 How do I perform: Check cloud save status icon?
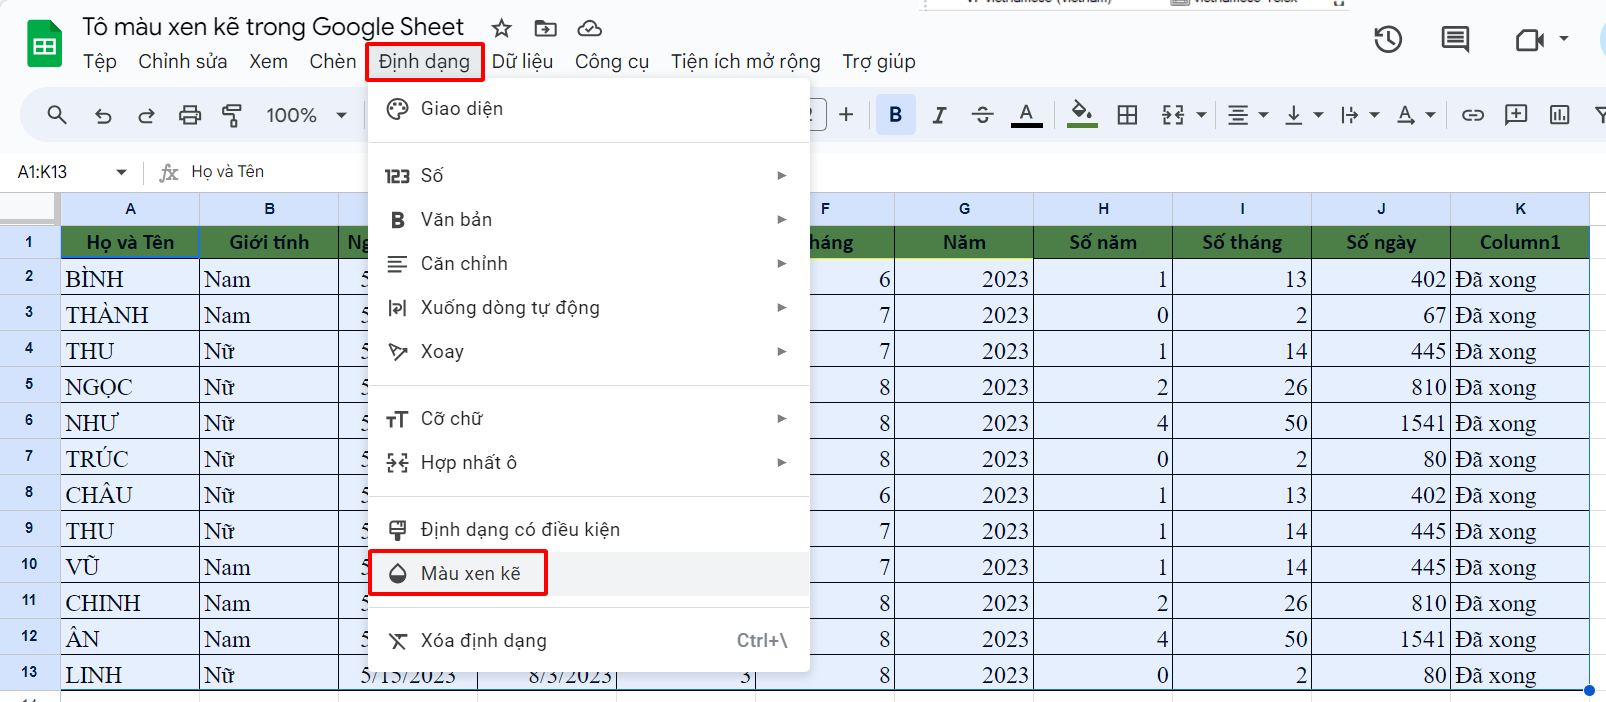coord(590,28)
